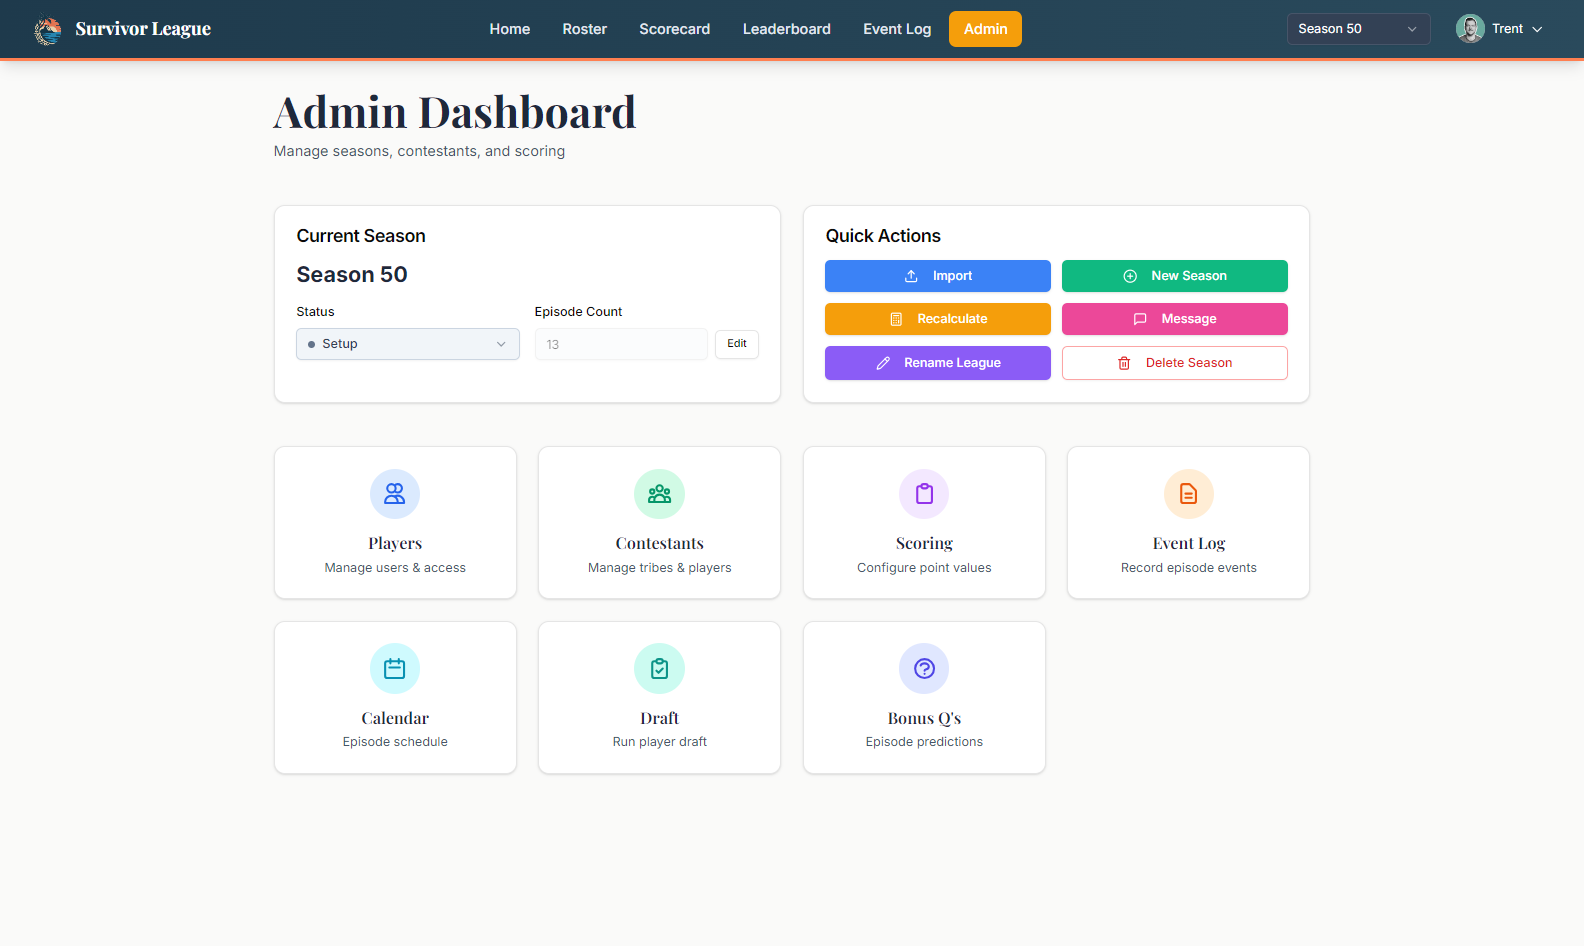Click the "Episode predictions" text
1584x946 pixels.
tap(924, 742)
